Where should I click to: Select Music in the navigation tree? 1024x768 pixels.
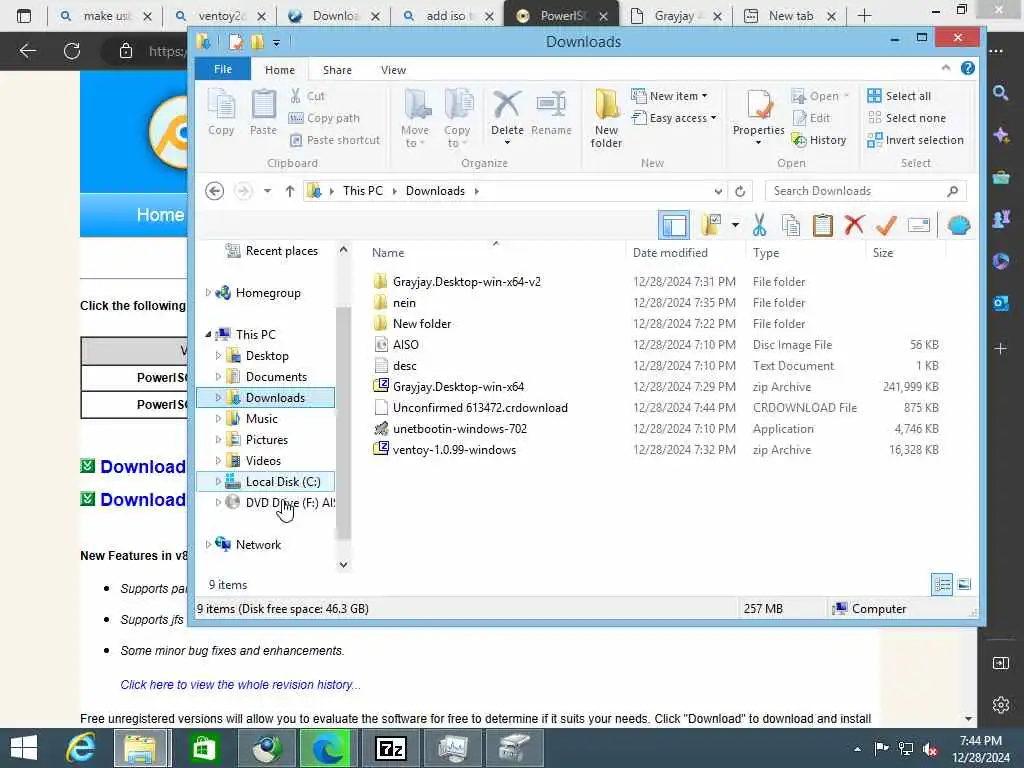(x=261, y=419)
